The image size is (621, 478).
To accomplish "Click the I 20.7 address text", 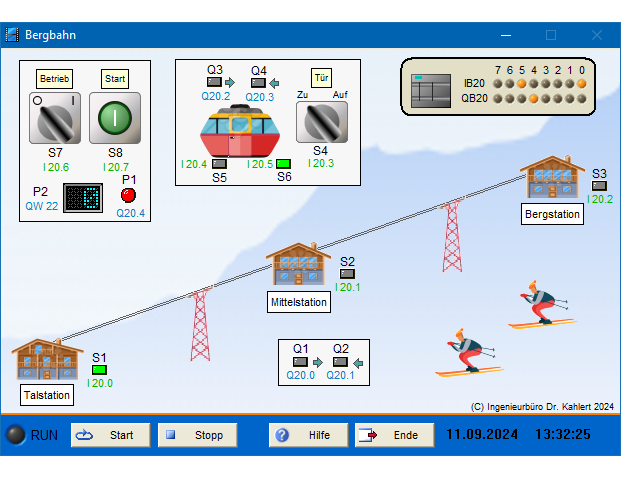I will point(115,167).
